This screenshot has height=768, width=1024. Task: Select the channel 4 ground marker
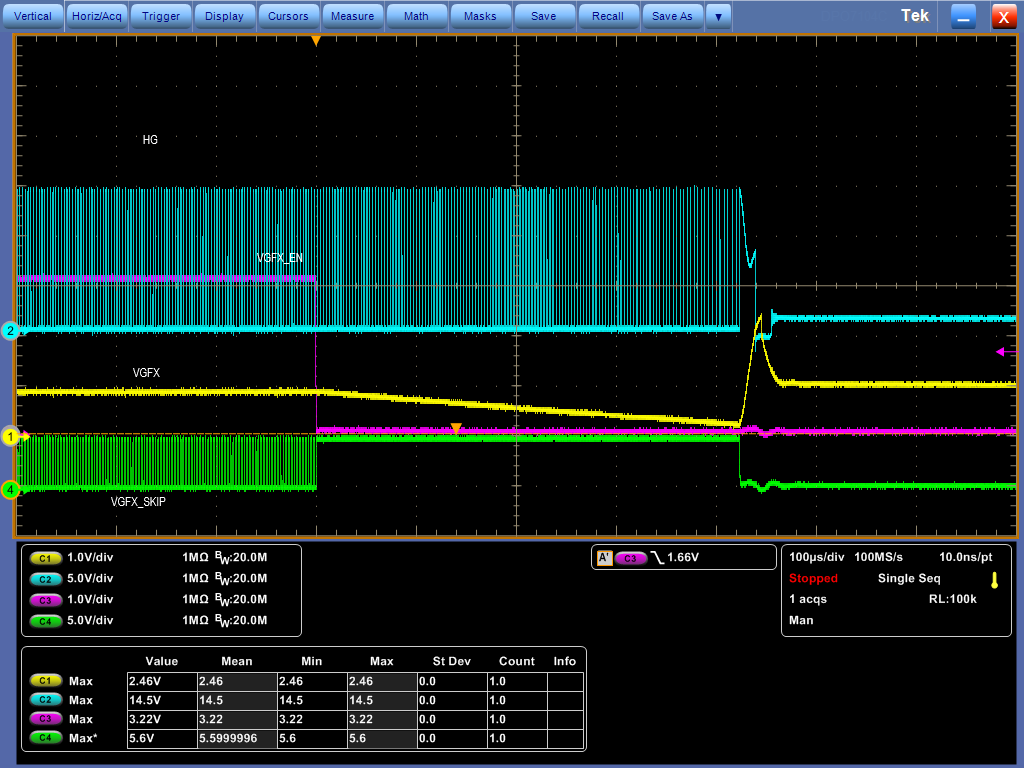(x=10, y=490)
